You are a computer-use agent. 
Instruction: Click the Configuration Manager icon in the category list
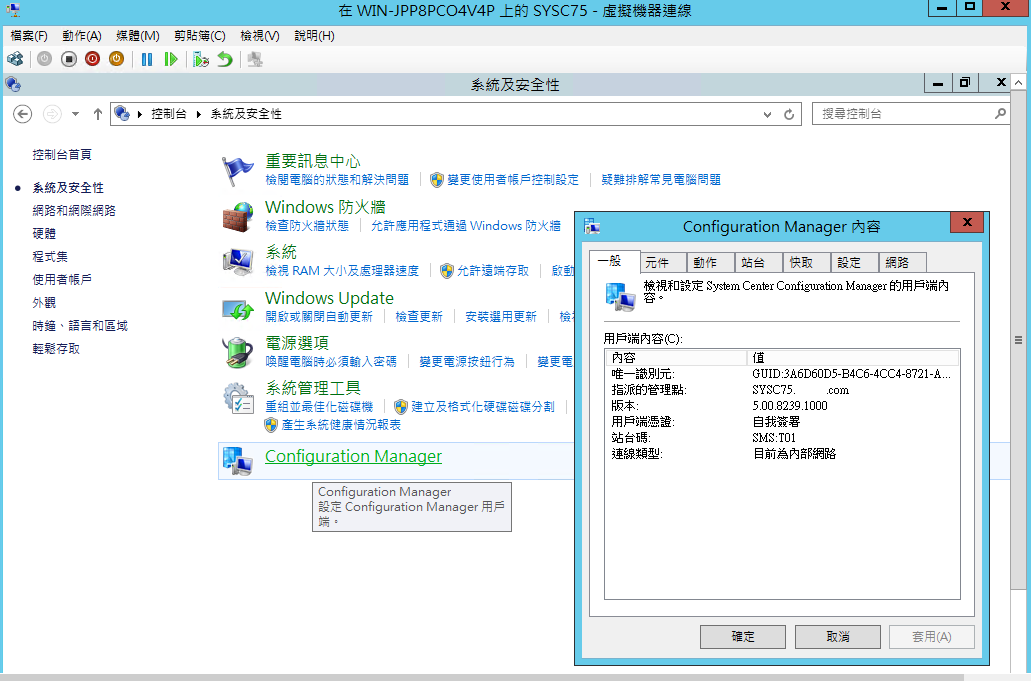237,460
